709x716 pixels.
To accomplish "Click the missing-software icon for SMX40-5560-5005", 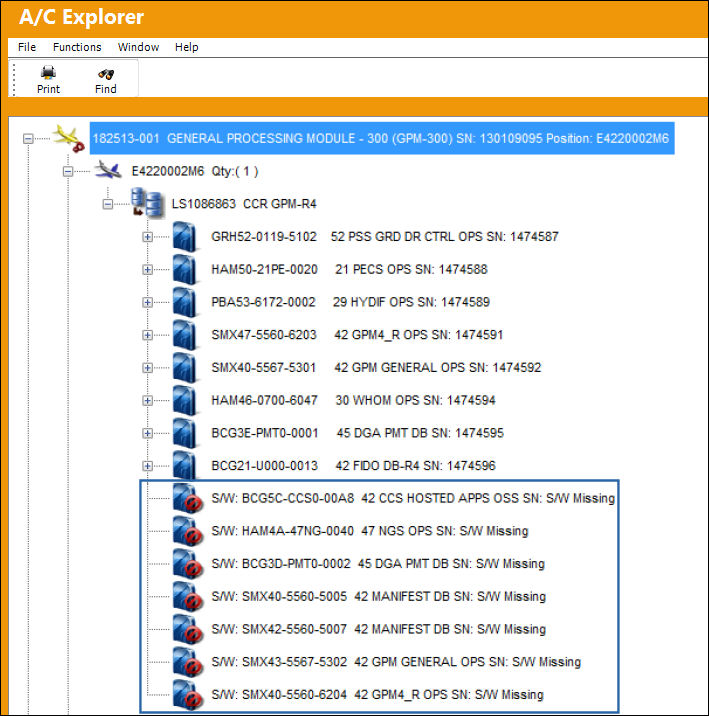I will coord(188,597).
